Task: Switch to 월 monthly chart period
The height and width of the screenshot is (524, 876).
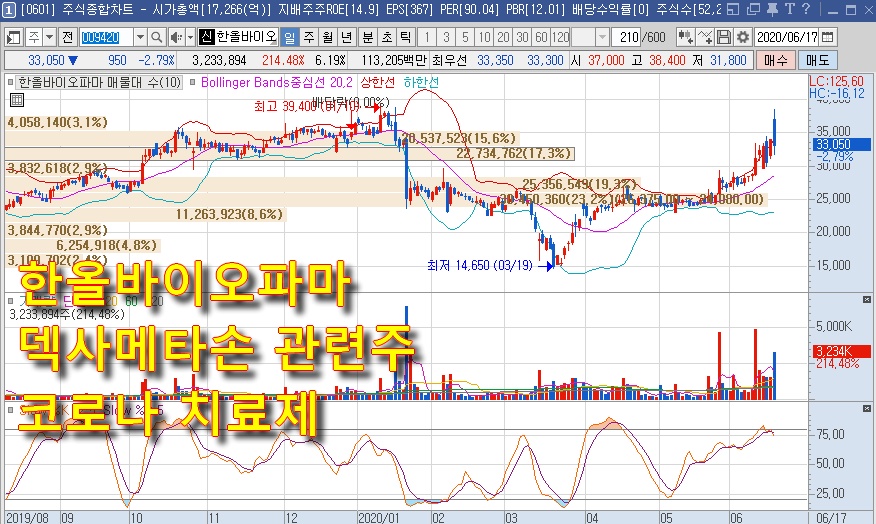Action: [x=328, y=37]
